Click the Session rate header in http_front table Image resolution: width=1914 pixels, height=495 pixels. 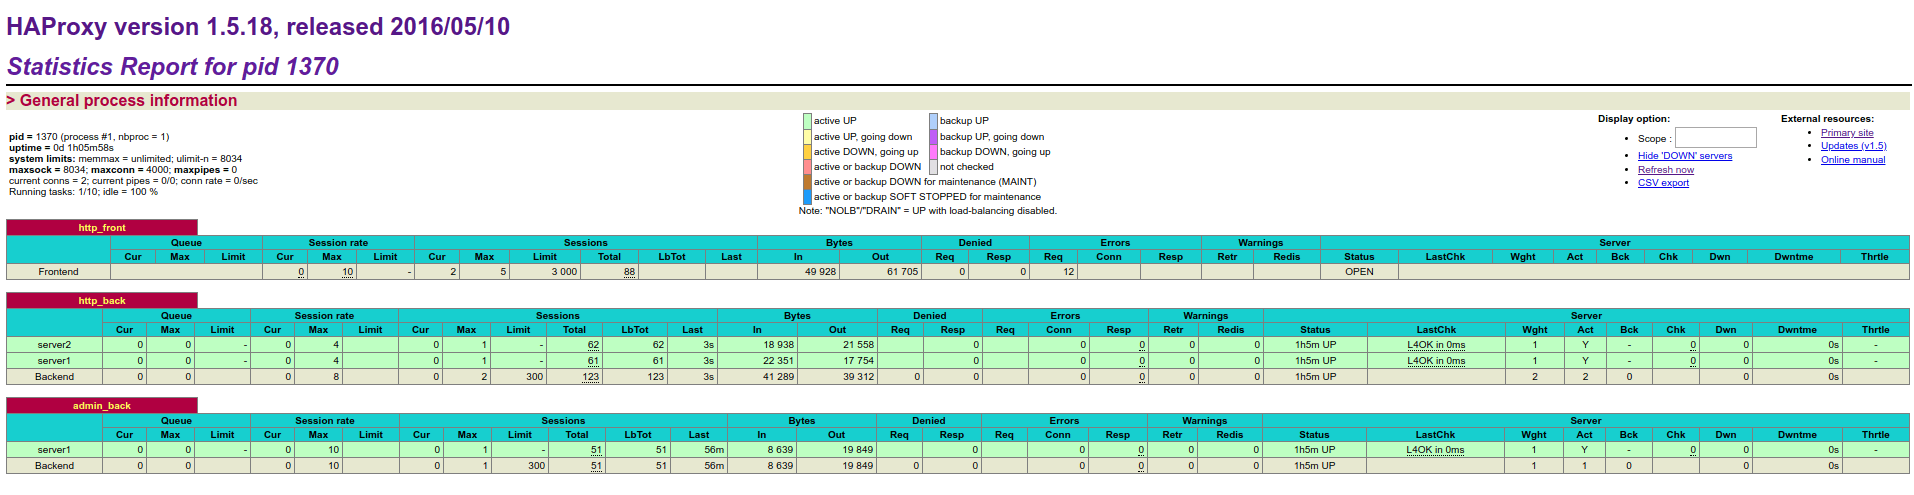pos(338,243)
